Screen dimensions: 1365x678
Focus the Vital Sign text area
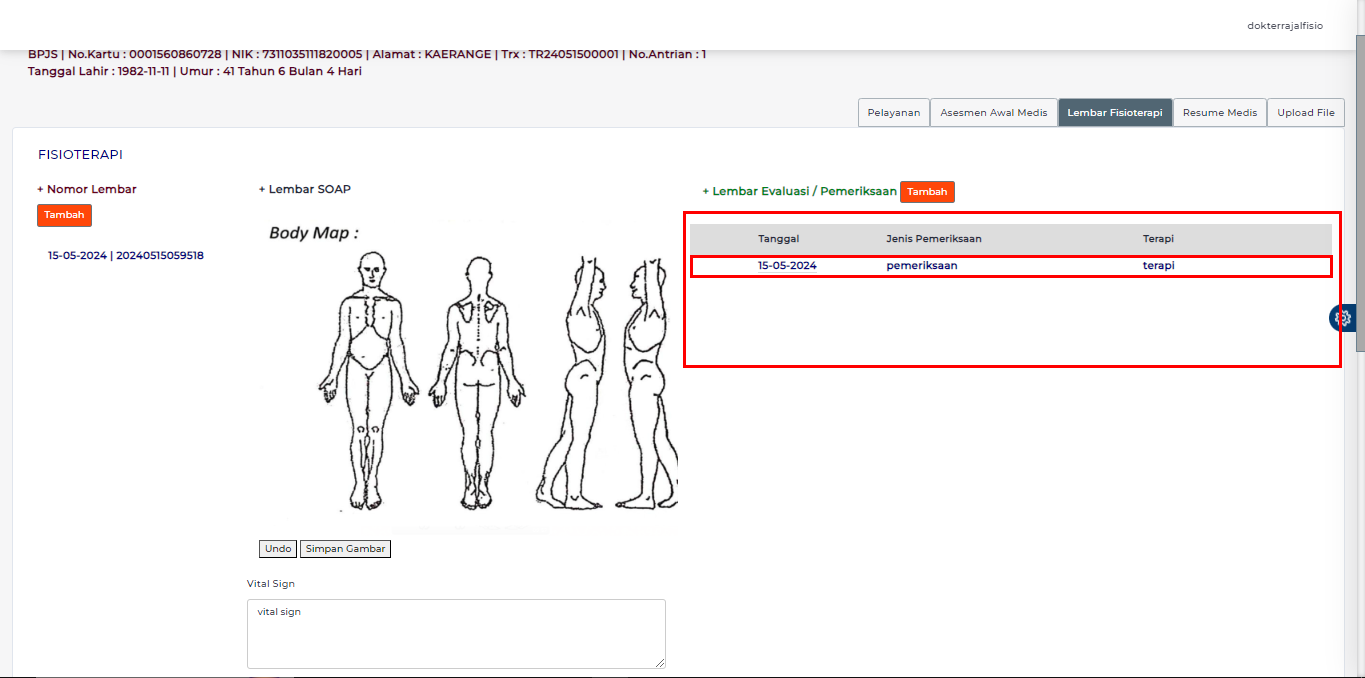click(456, 634)
